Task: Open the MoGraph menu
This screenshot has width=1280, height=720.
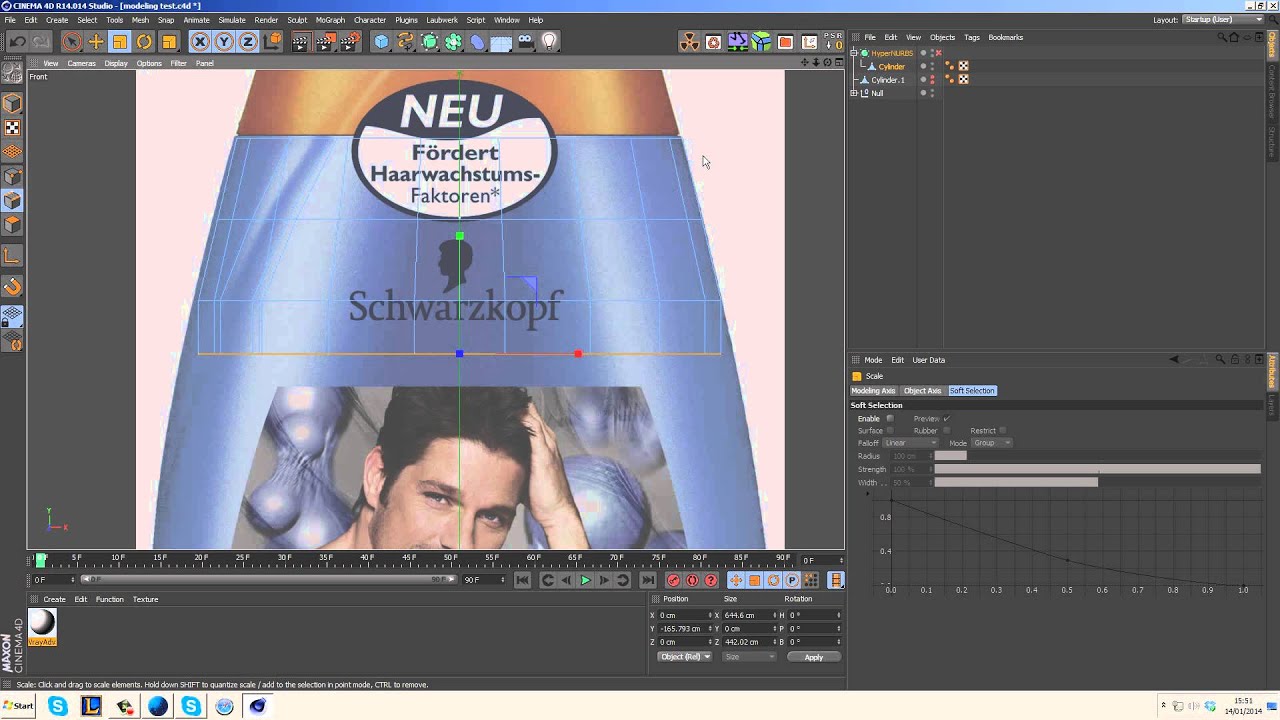Action: (330, 20)
